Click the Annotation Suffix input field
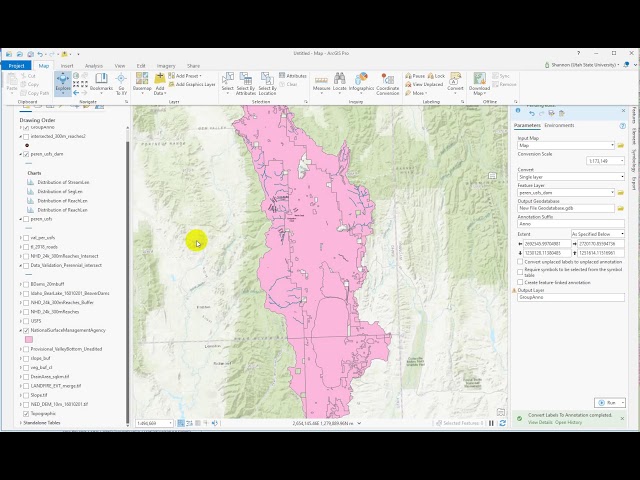The height and width of the screenshot is (480, 640). tap(571, 224)
